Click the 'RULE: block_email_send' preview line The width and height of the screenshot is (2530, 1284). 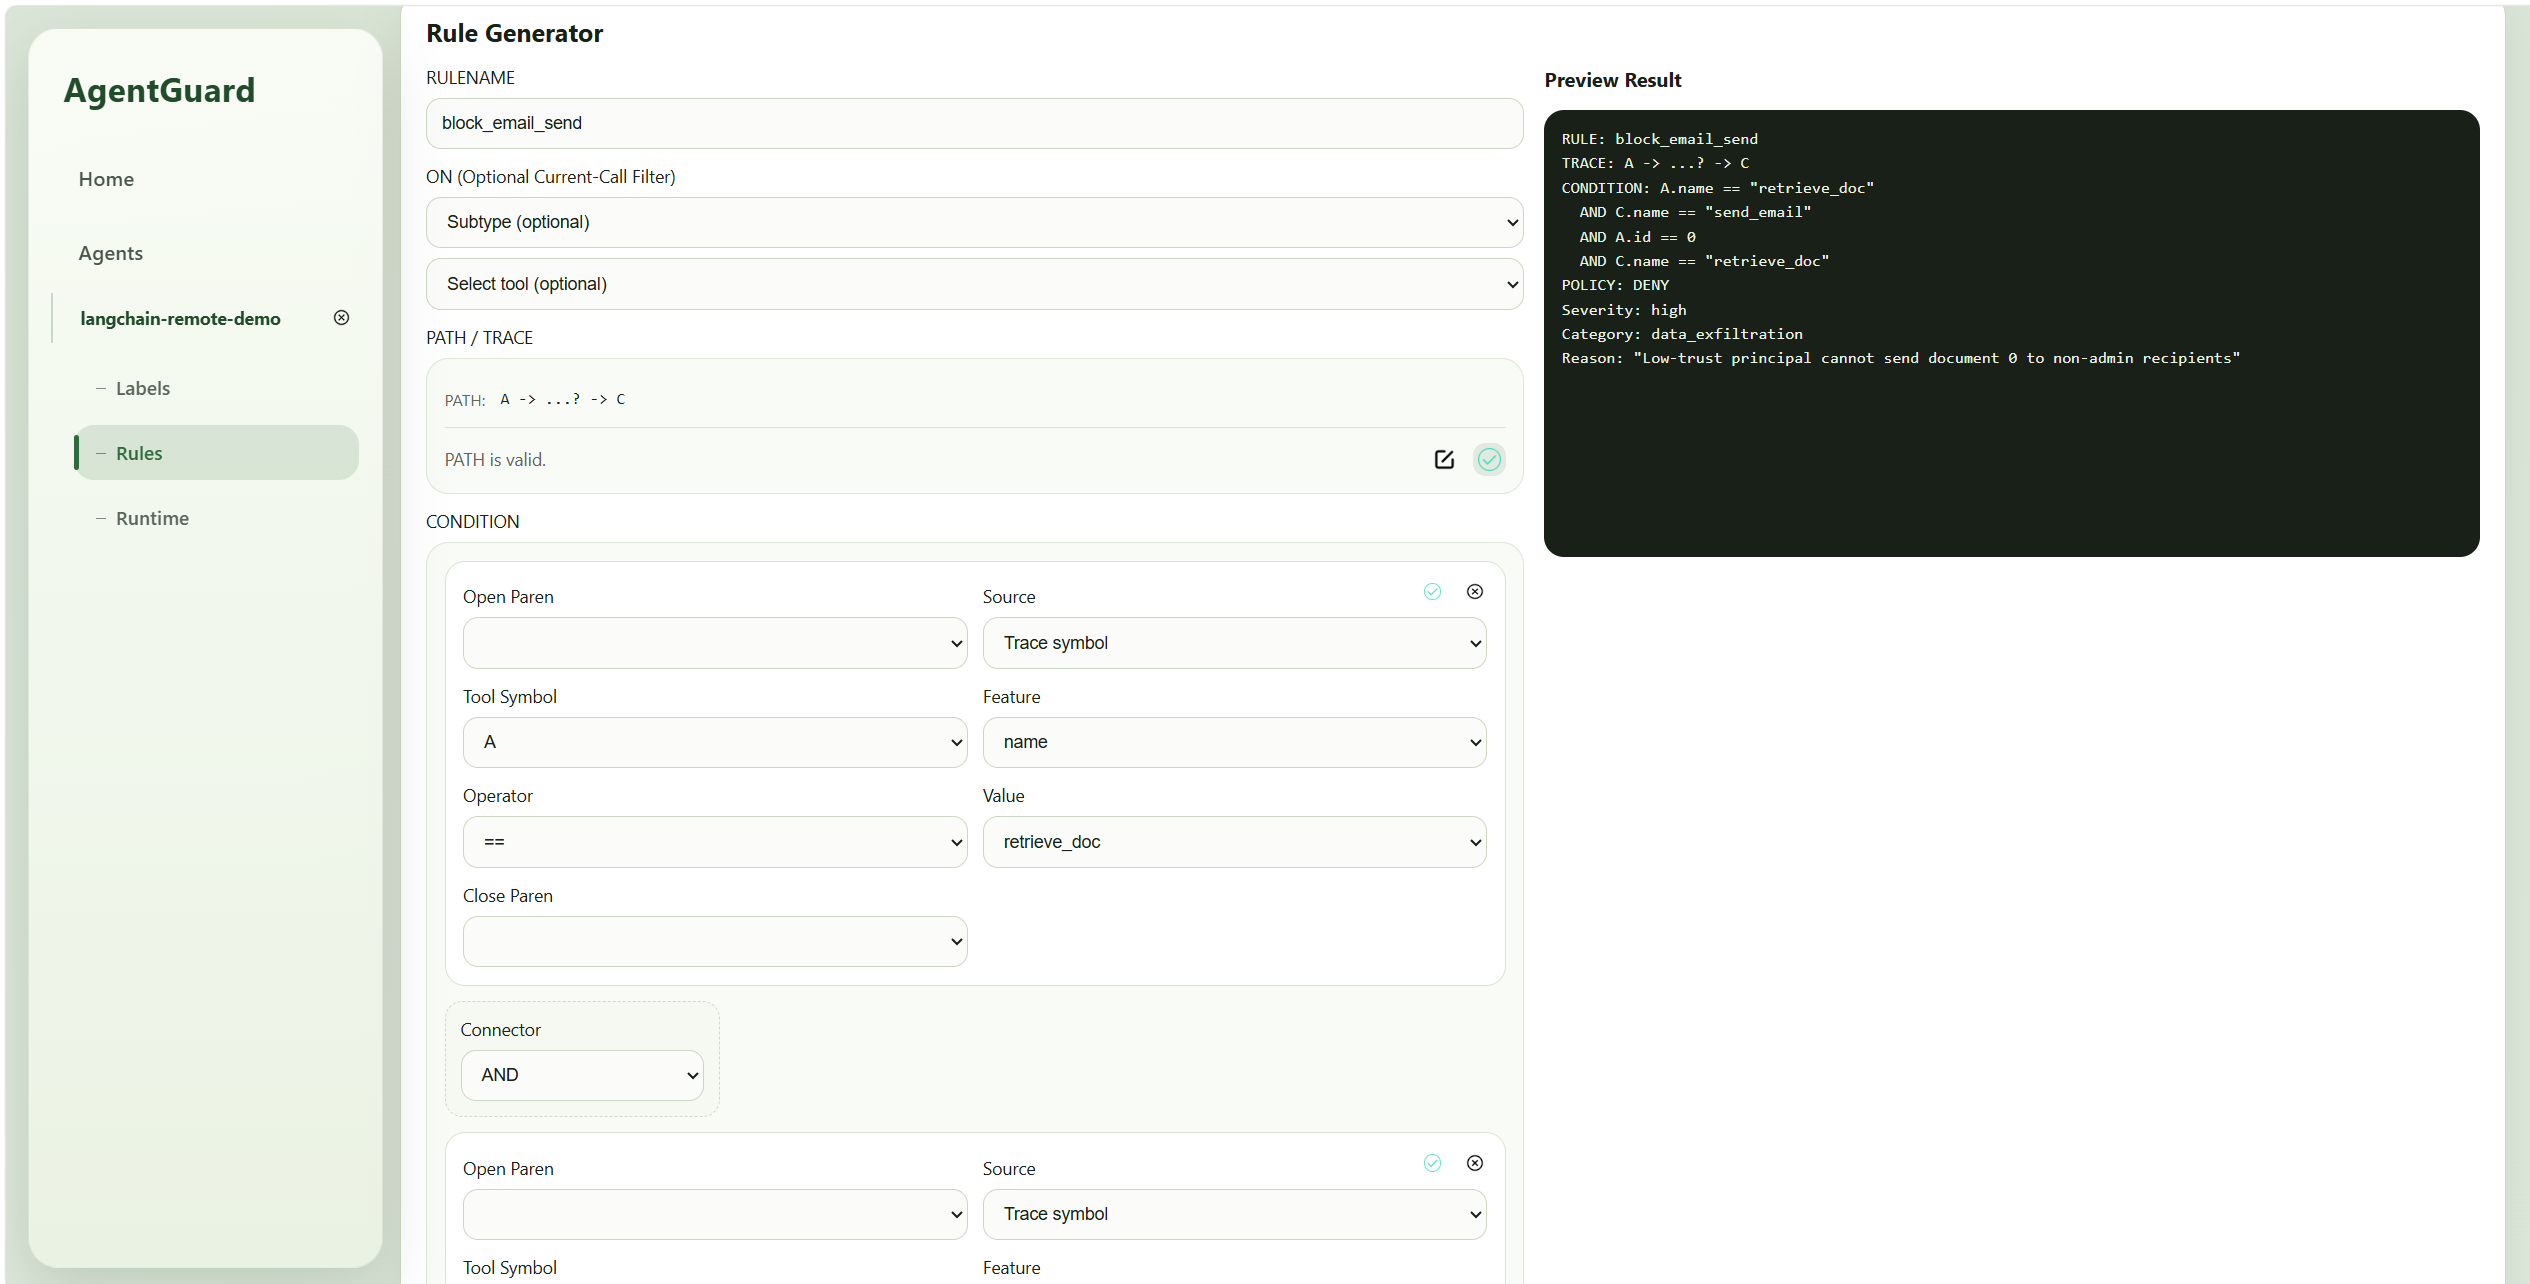tap(1659, 139)
